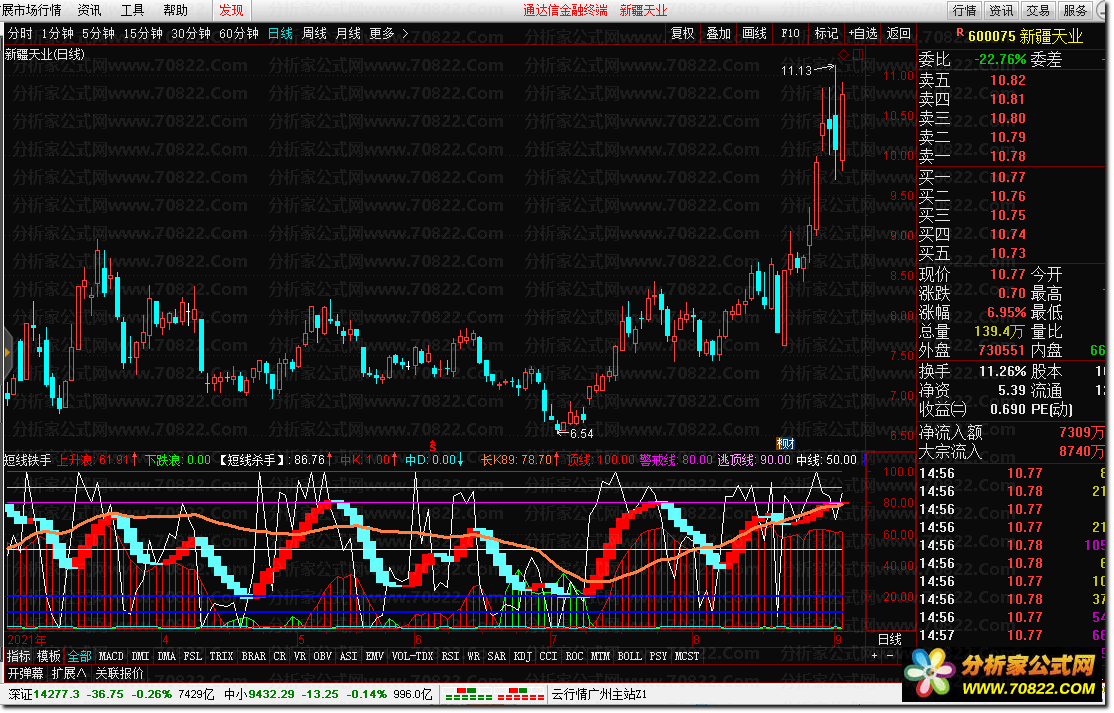Click the red S marker under the chart
Image resolution: width=1114 pixels, height=713 pixels.
[x=432, y=447]
